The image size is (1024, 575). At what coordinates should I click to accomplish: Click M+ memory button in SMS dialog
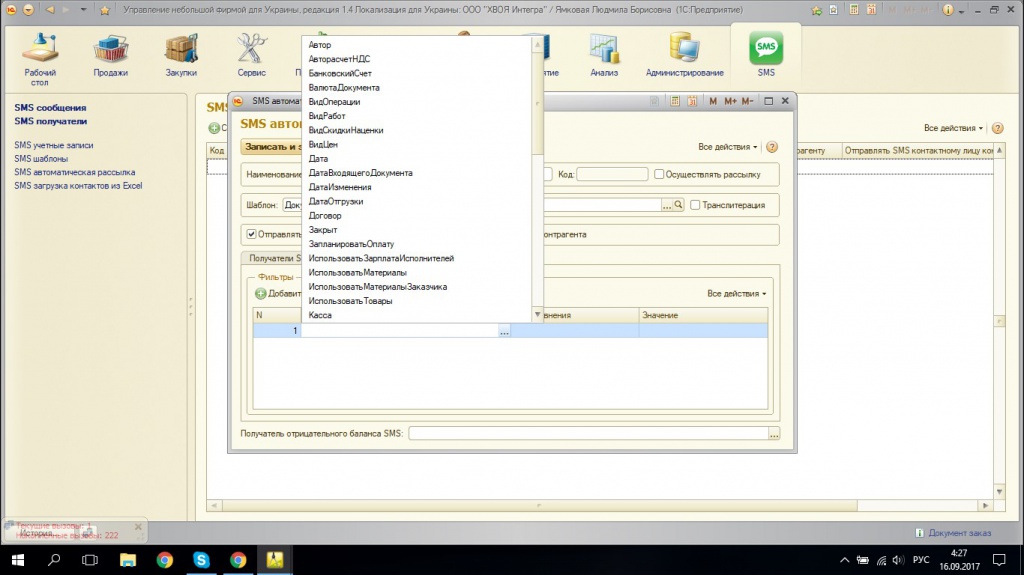tap(730, 101)
